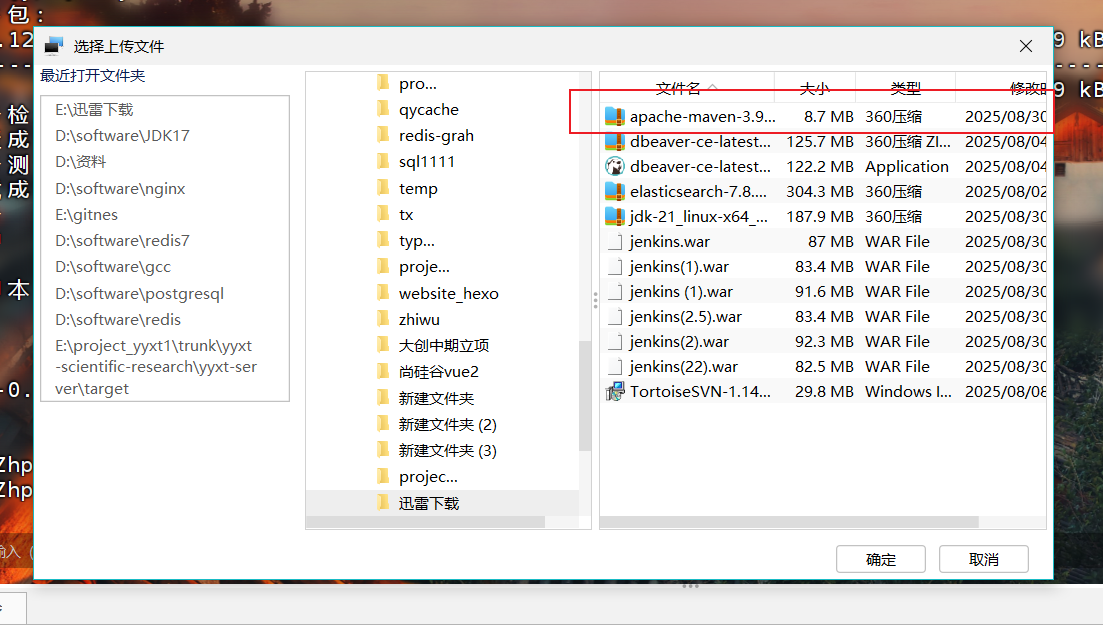Open recent folder D:\software\redis7
This screenshot has height=627, width=1103.
pyautogui.click(x=122, y=241)
